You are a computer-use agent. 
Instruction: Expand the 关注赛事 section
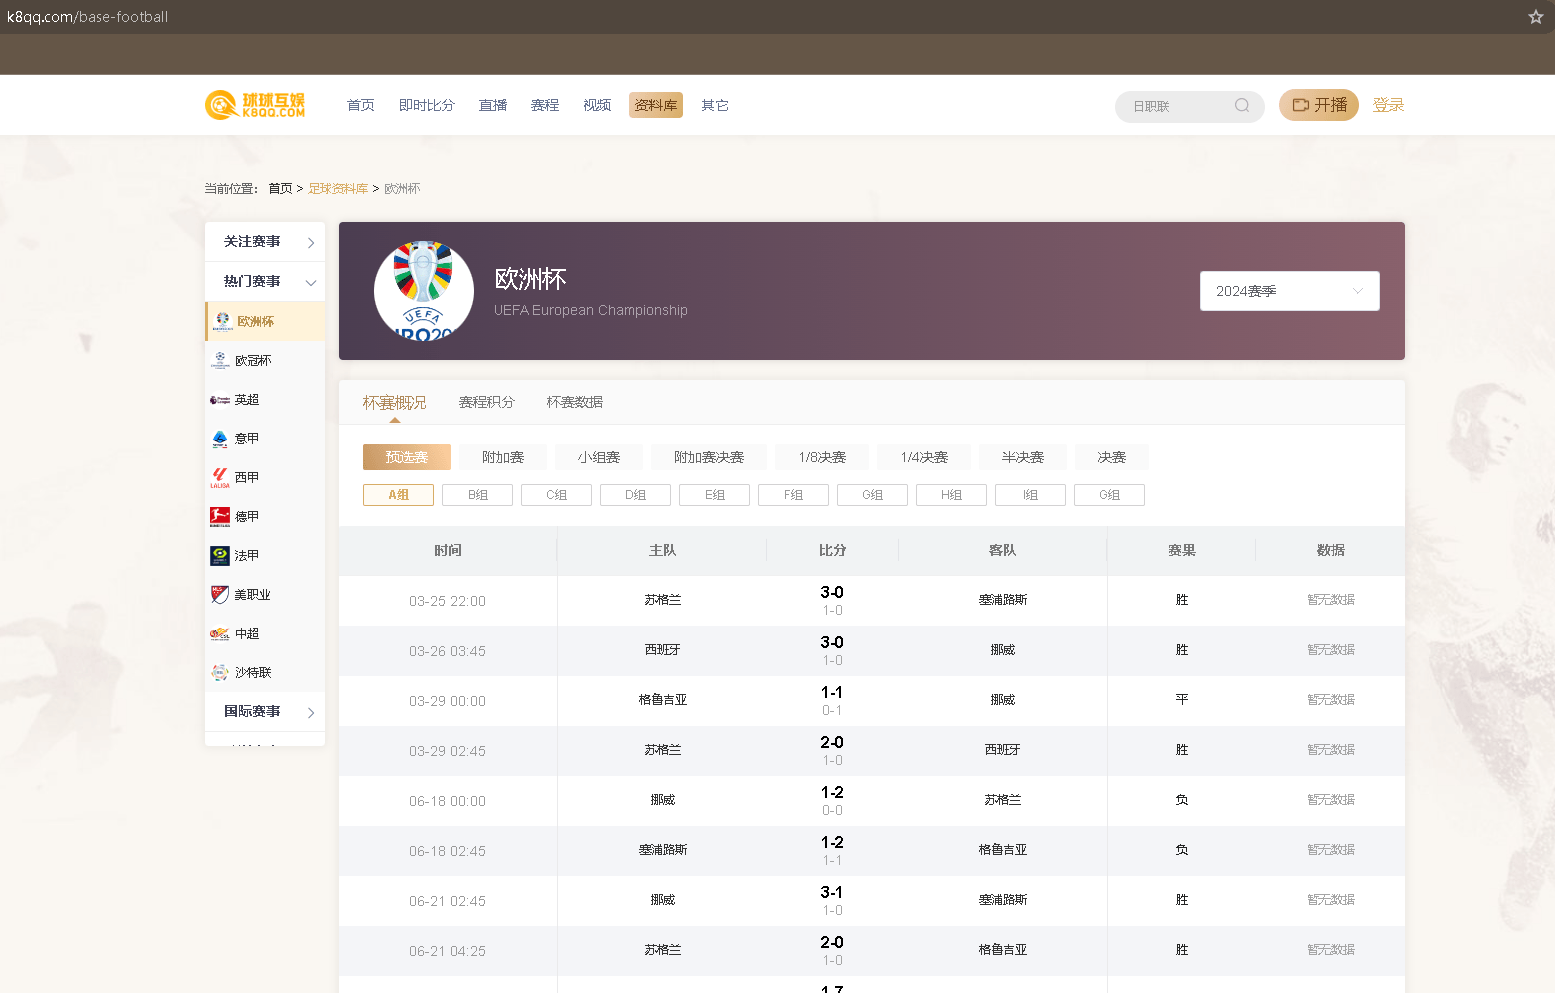(x=265, y=242)
